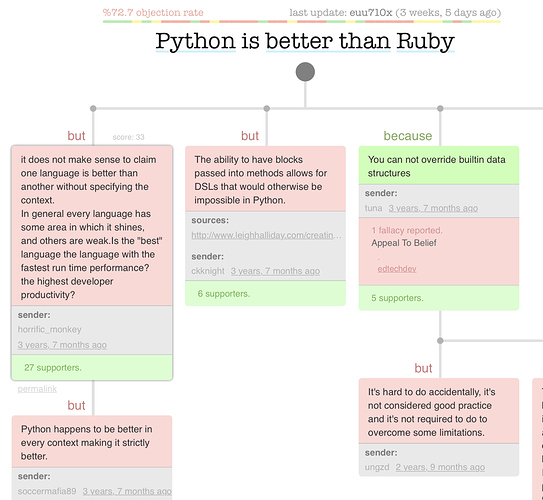Click the connector dot above 'it does not make sense' card
The image size is (543, 500).
click(x=93, y=108)
